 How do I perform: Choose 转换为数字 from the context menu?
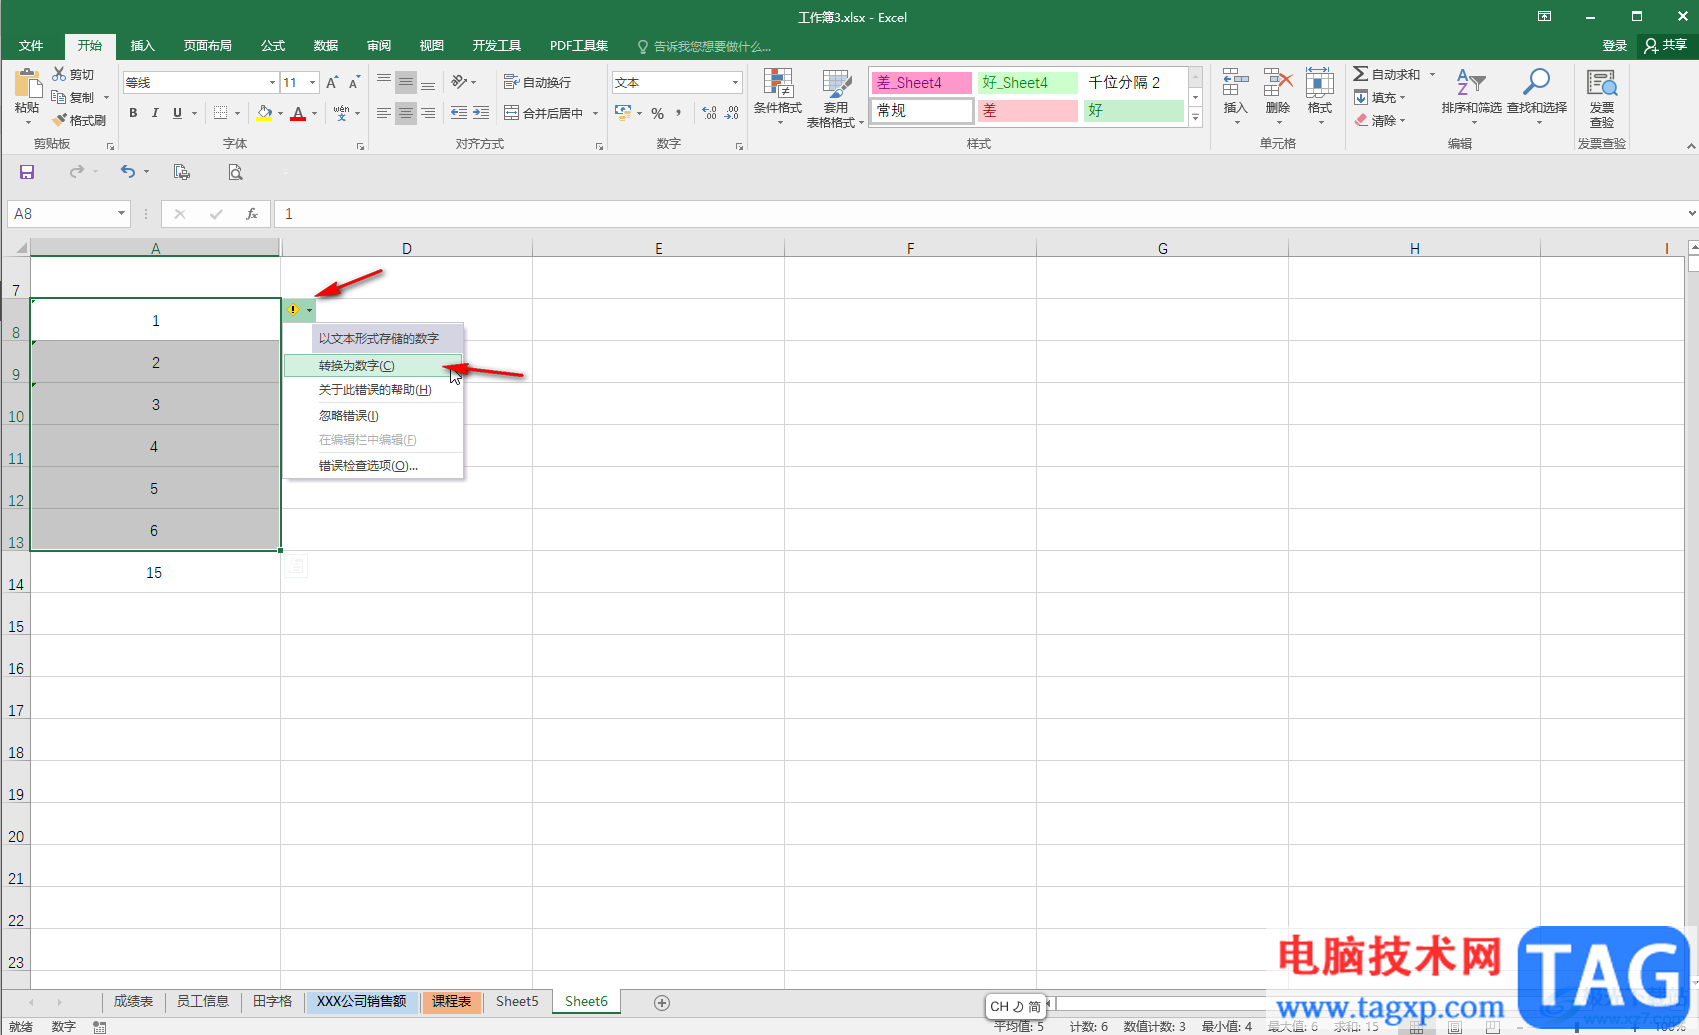(x=373, y=366)
